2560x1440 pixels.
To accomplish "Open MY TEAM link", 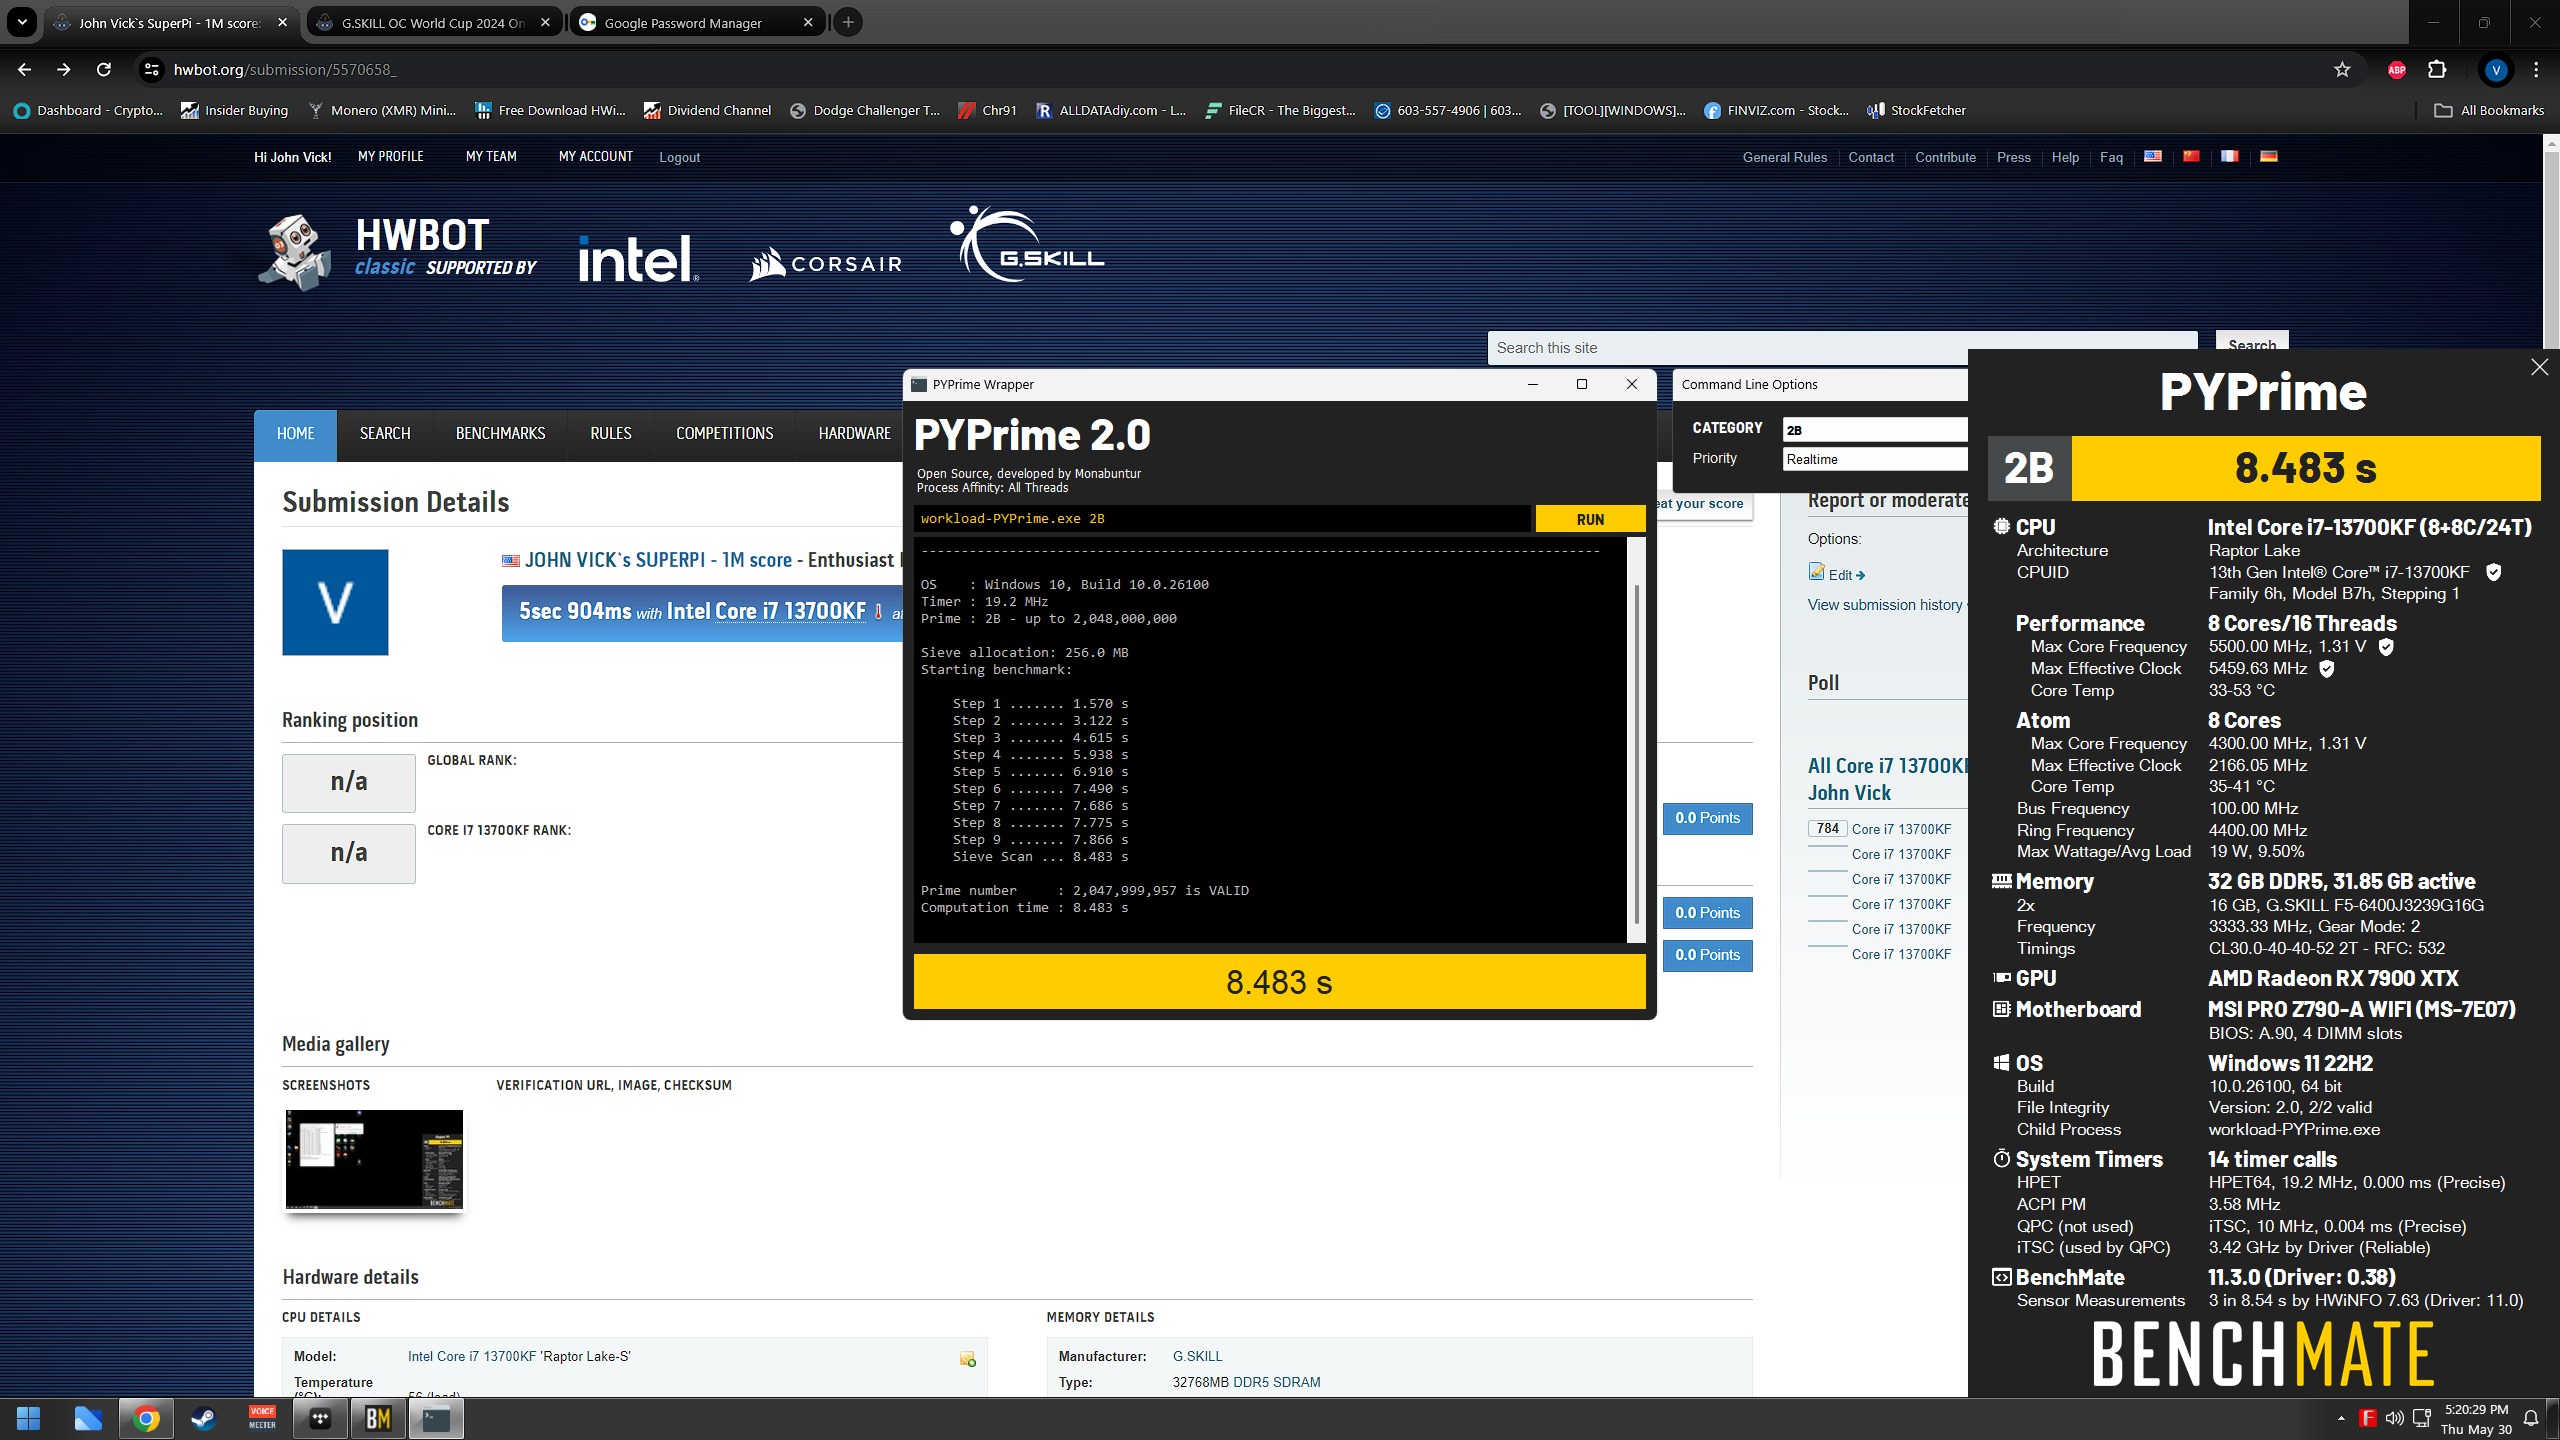I will (491, 156).
